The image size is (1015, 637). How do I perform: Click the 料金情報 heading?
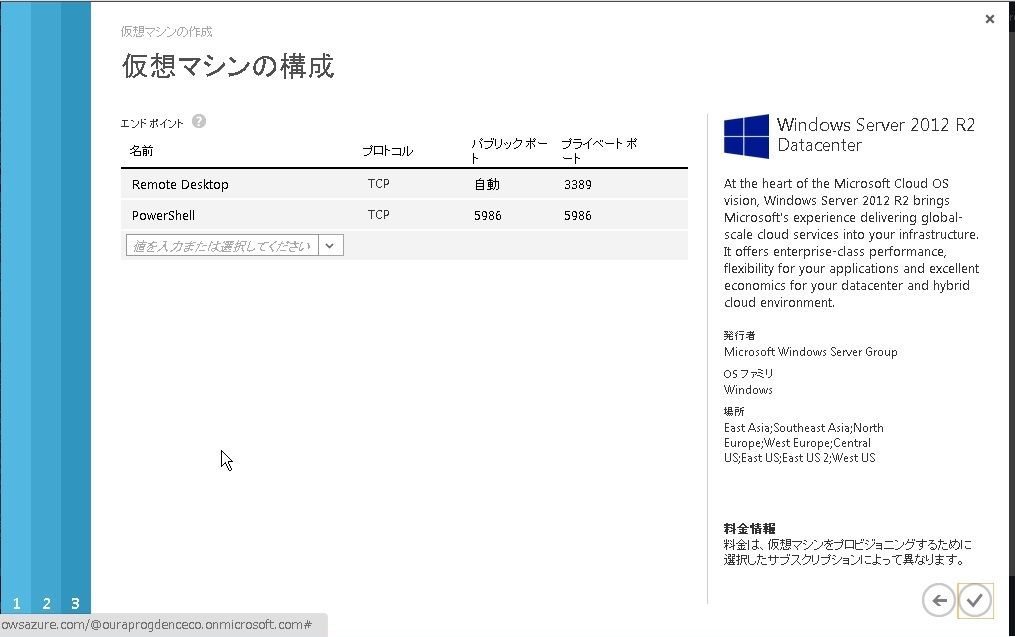pos(750,528)
